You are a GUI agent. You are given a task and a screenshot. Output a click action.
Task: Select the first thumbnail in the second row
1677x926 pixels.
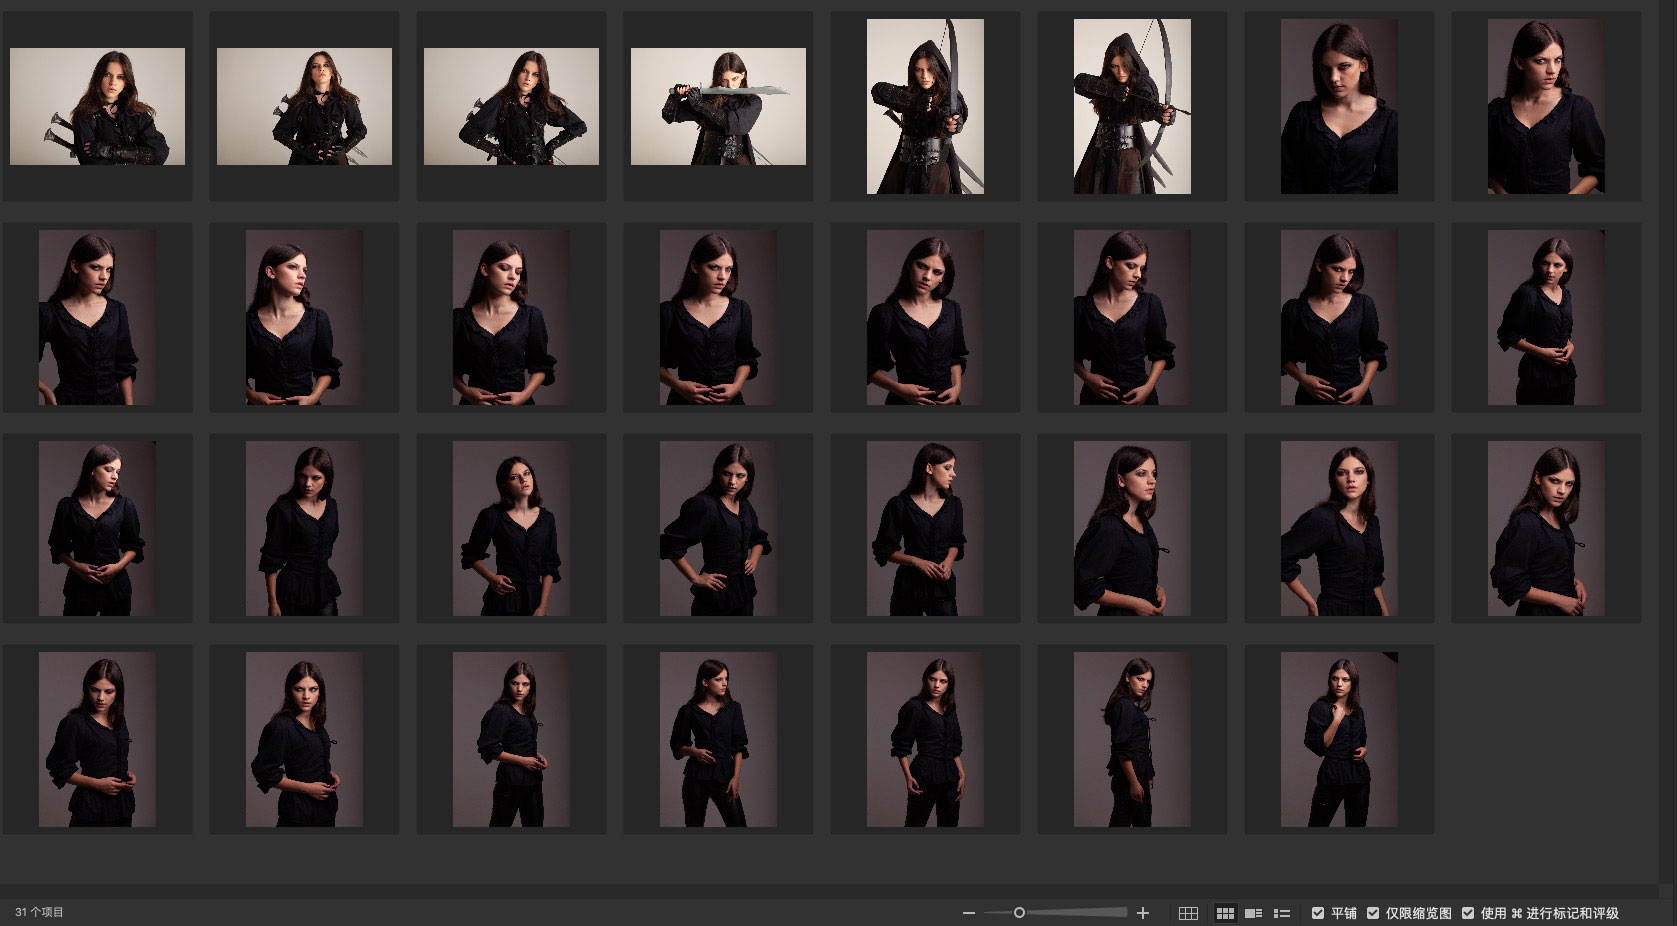(97, 317)
